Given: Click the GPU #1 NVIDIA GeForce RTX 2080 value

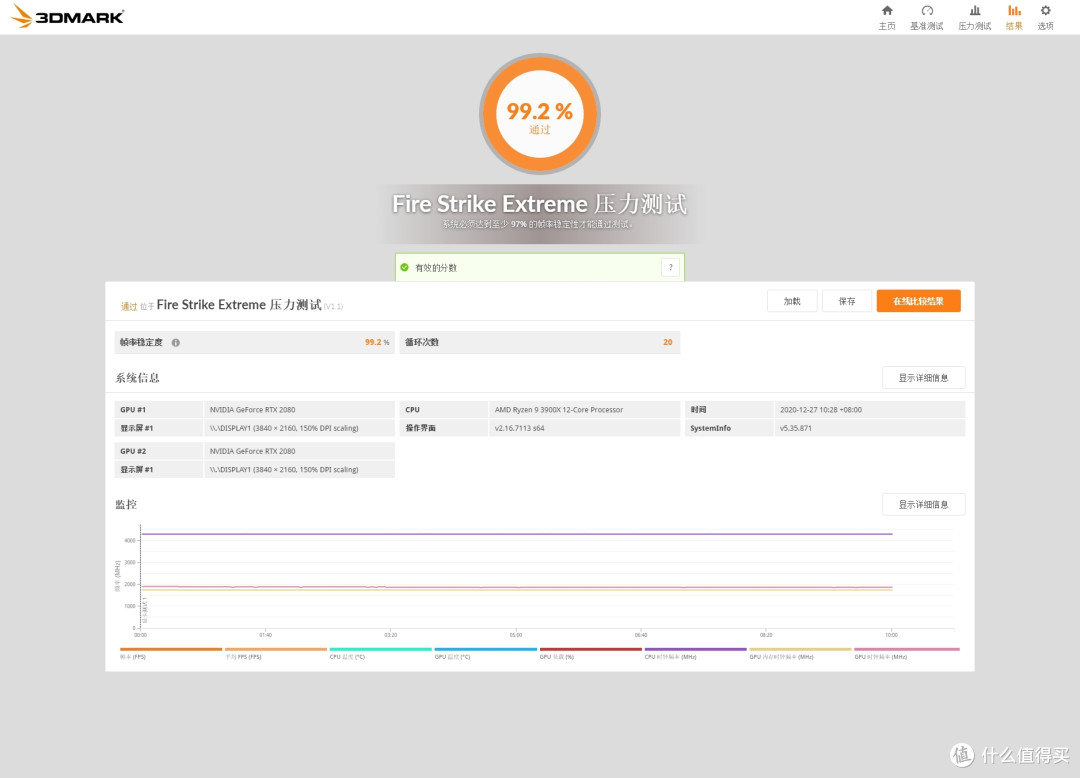Looking at the screenshot, I should [252, 410].
